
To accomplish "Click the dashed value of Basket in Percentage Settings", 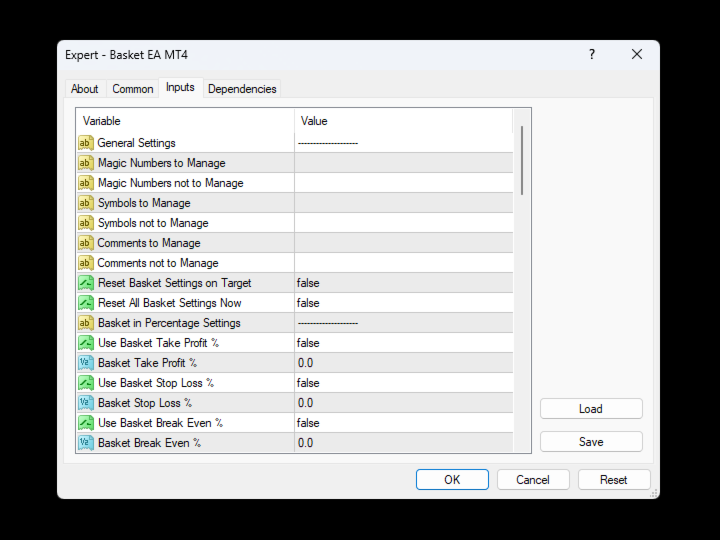I will pyautogui.click(x=328, y=323).
